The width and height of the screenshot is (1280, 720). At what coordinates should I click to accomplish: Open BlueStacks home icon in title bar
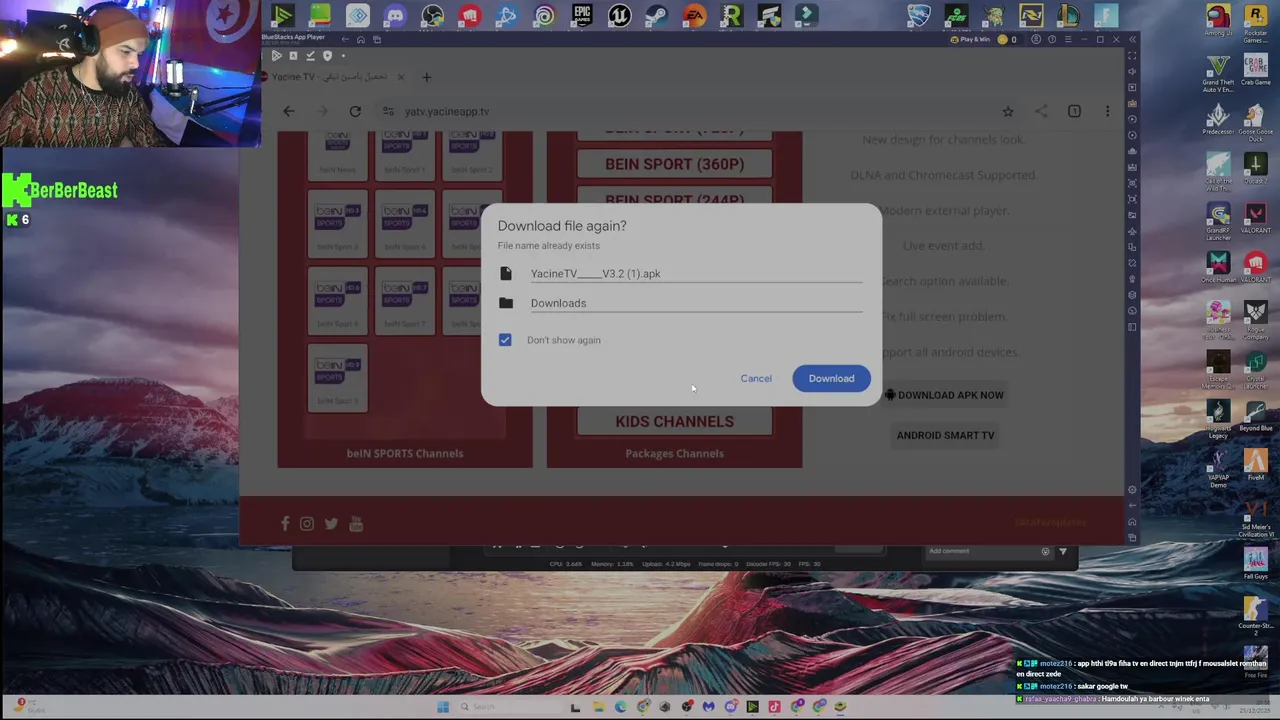[361, 39]
